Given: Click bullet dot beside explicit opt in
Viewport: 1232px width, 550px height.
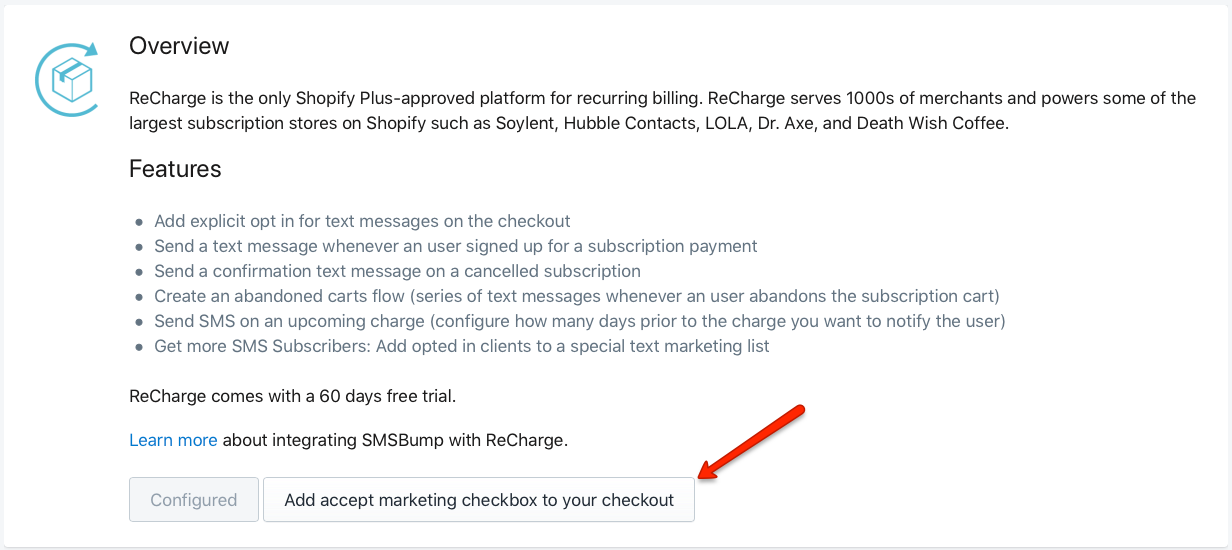Looking at the screenshot, I should click(x=139, y=222).
